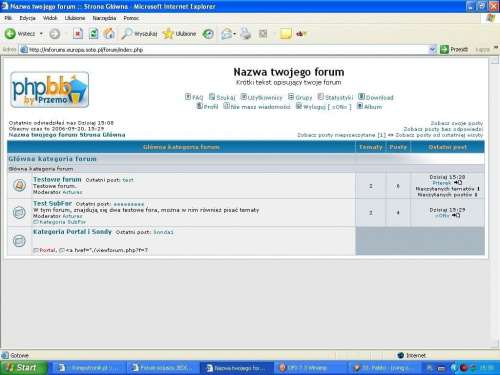Open the Kategoria SubFor subforum link
This screenshot has height=375, width=500.
(63, 222)
